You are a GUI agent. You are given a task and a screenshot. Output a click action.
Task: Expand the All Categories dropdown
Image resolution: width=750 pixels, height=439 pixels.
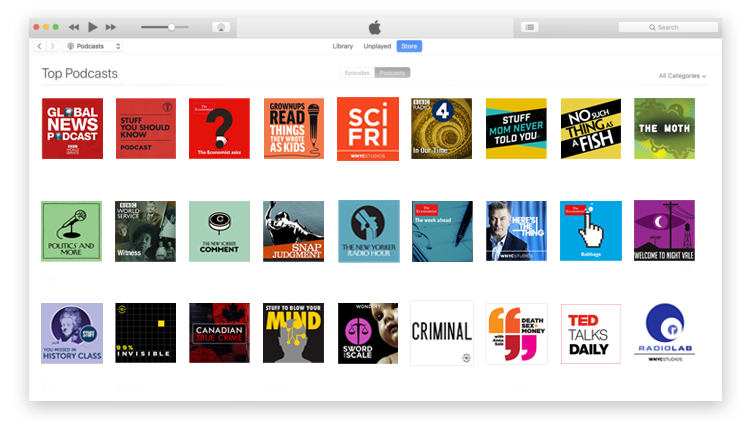point(682,76)
